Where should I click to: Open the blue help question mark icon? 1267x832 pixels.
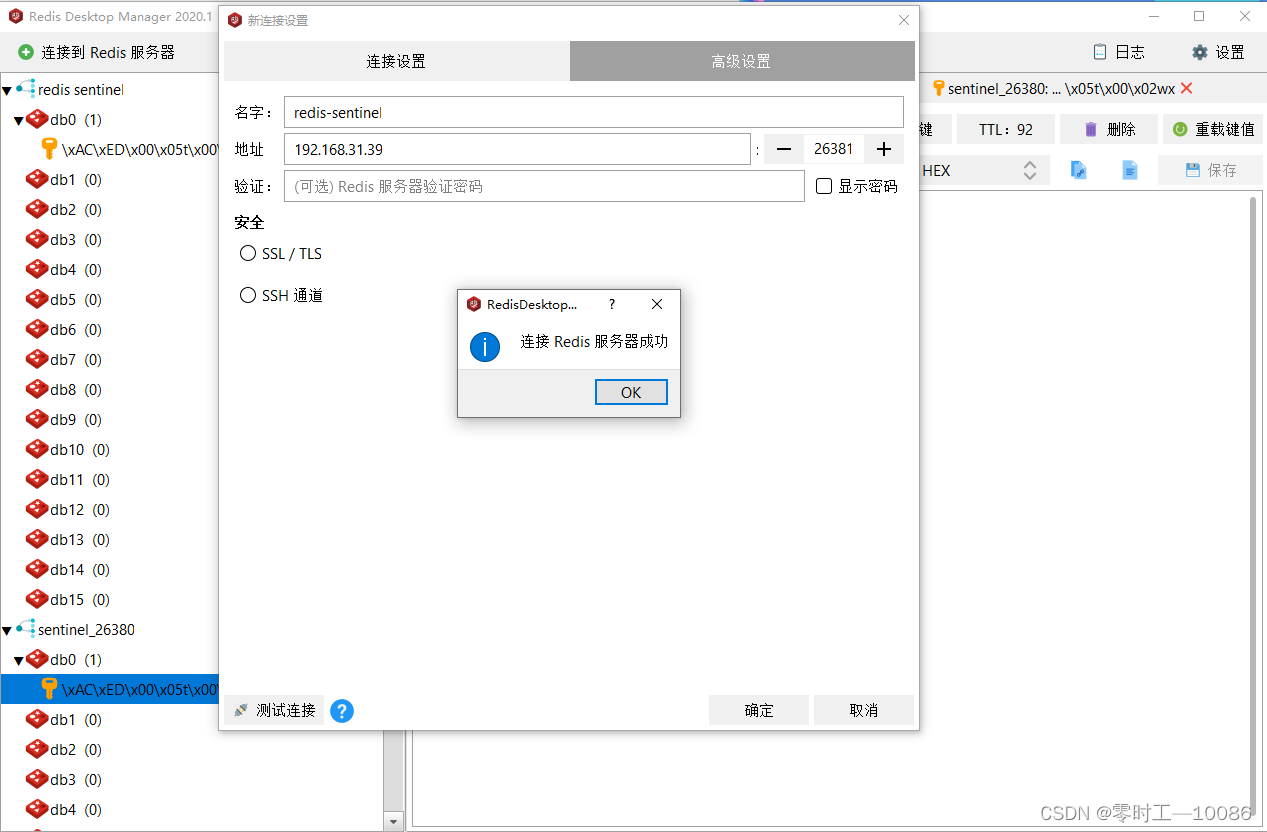click(342, 711)
